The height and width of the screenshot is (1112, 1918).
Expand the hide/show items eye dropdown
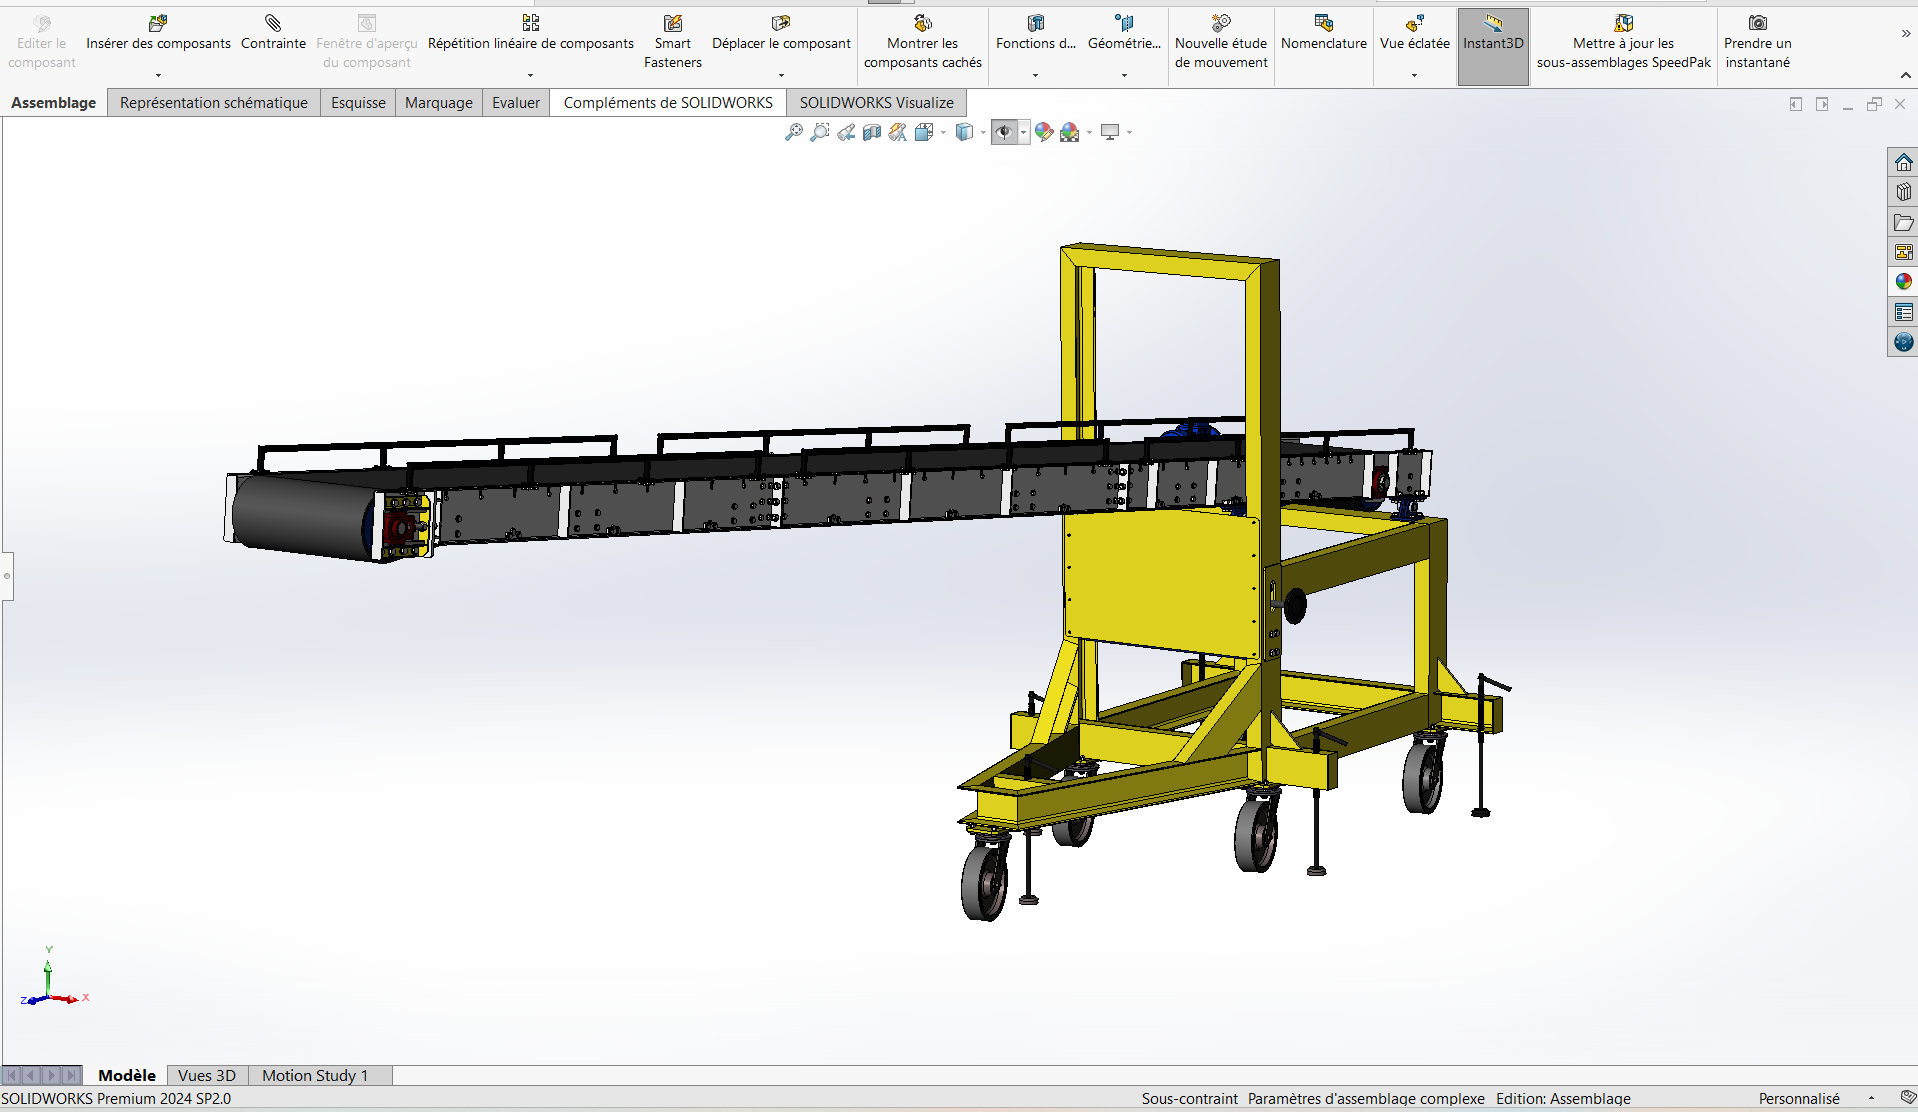1024,132
